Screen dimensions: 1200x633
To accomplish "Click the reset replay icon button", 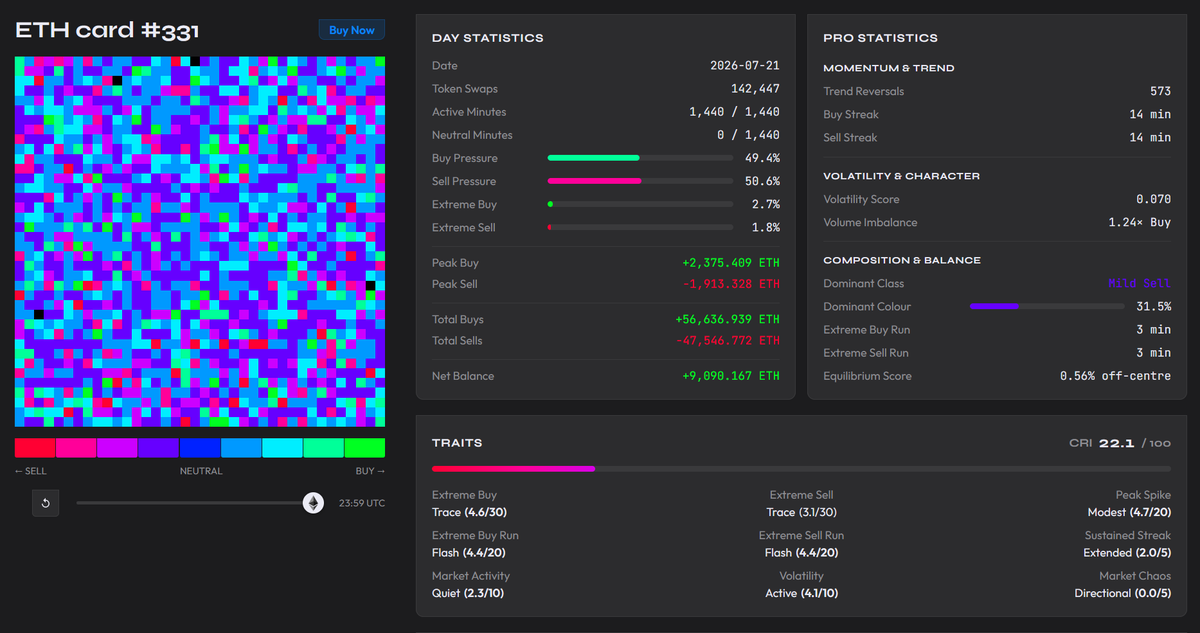I will (45, 503).
